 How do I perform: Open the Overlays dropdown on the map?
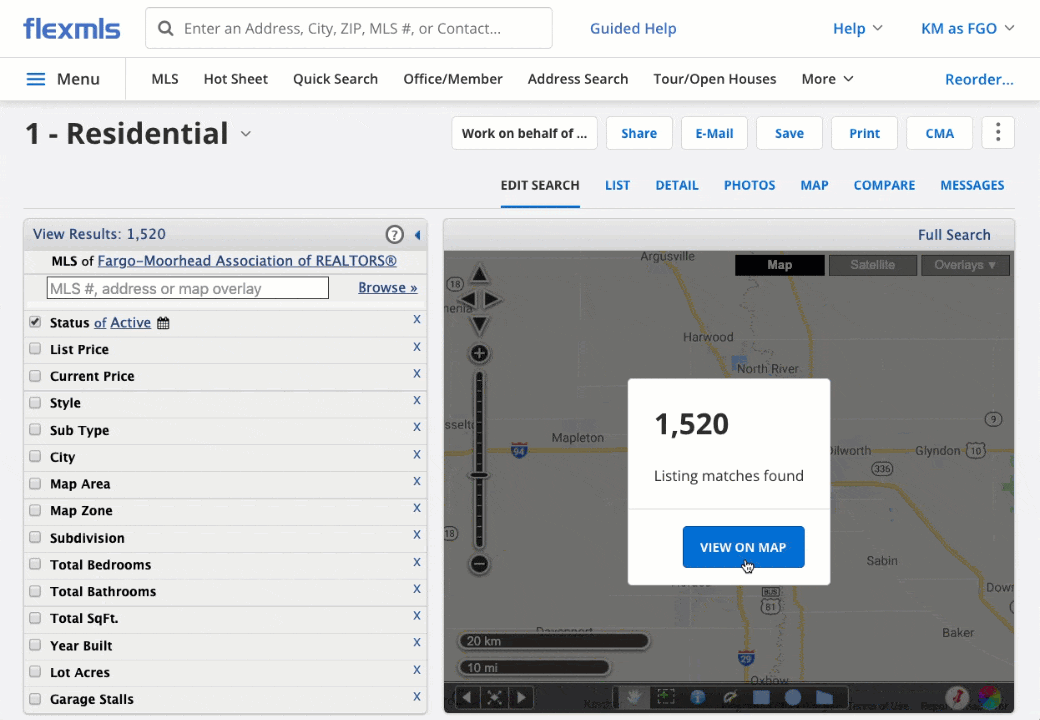click(965, 264)
